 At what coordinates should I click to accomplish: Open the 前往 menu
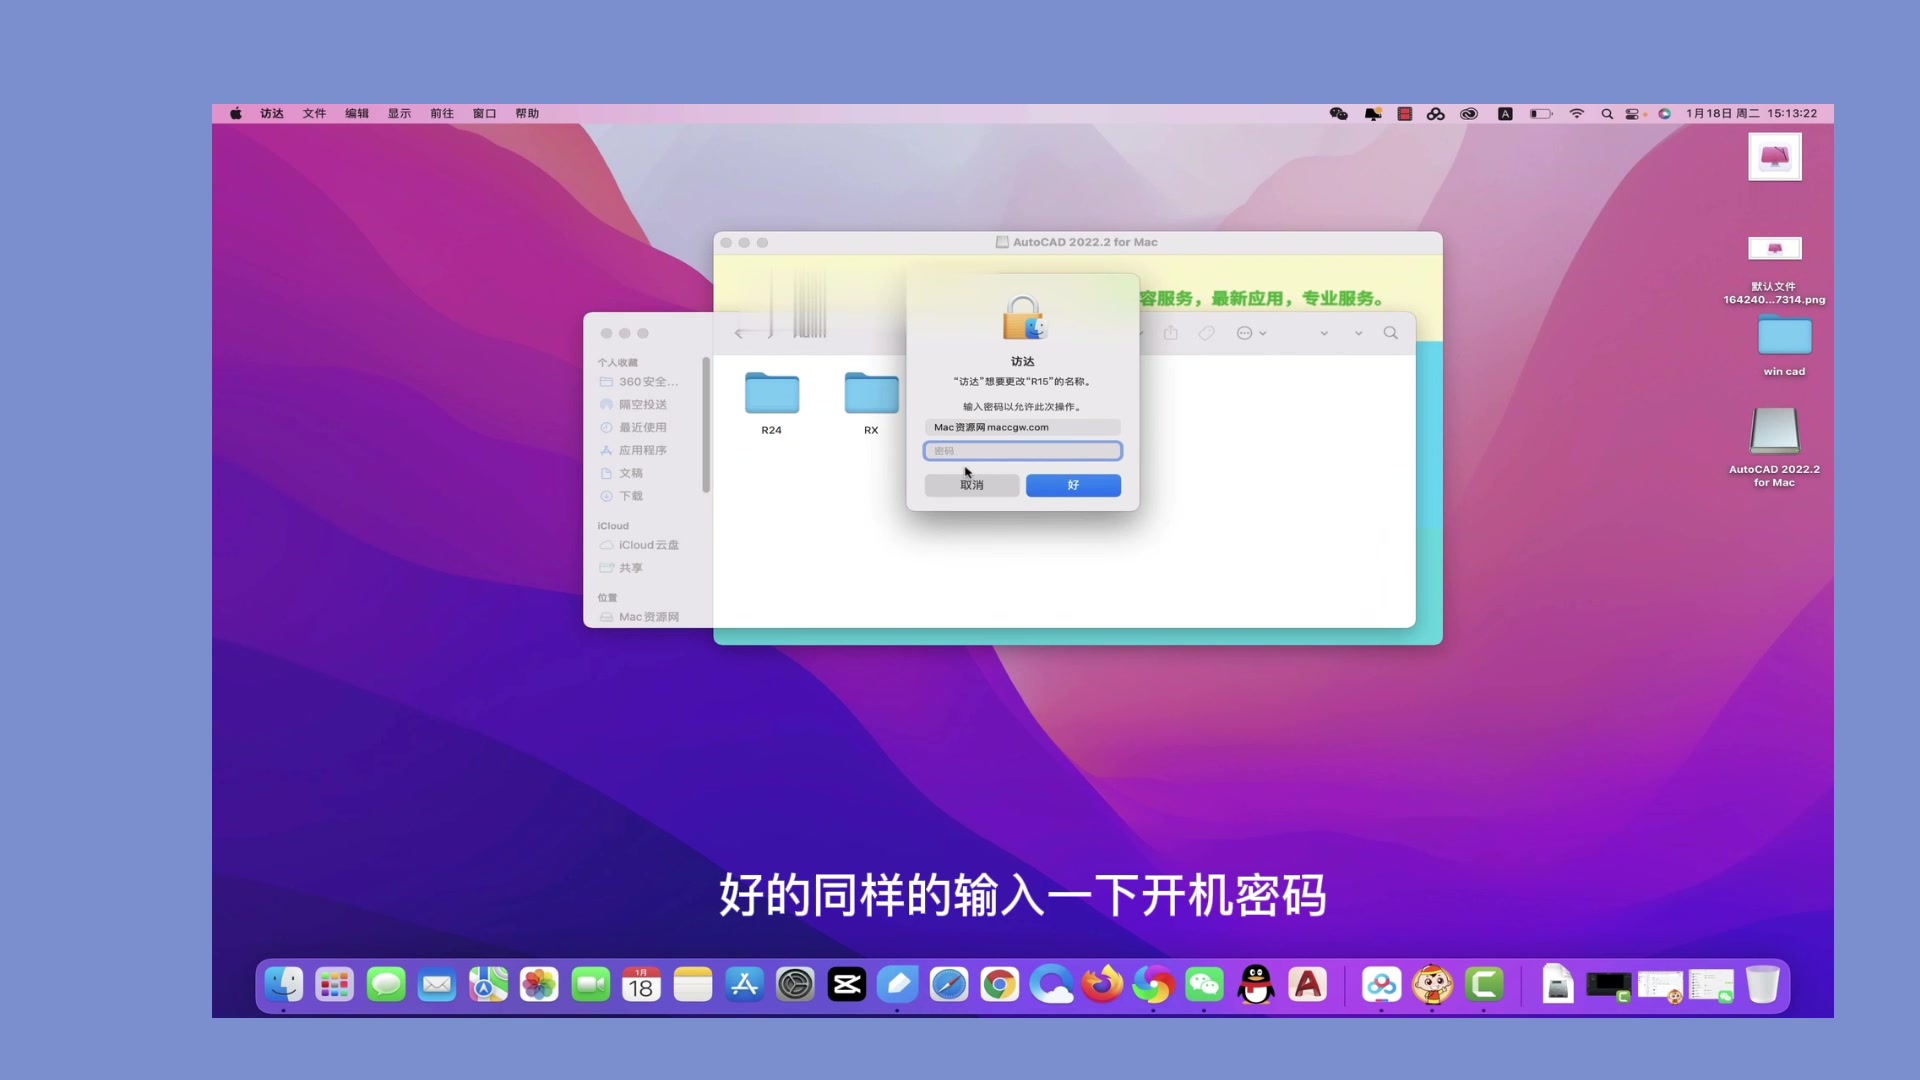[x=442, y=114]
